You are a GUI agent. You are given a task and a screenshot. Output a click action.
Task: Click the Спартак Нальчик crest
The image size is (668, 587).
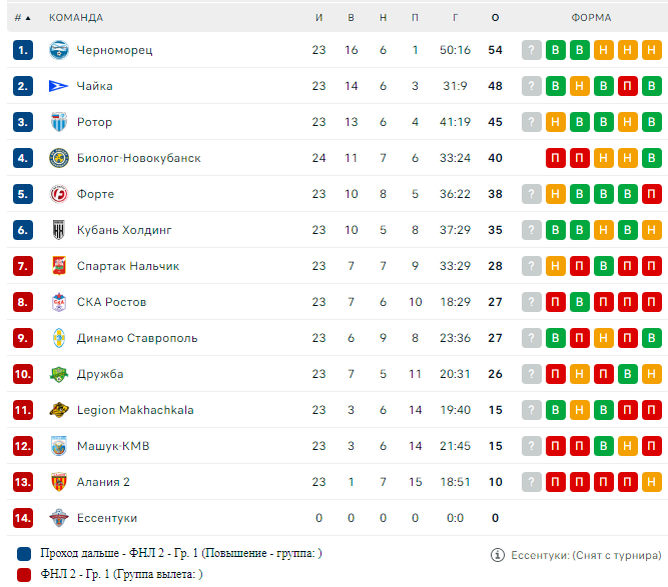(59, 266)
